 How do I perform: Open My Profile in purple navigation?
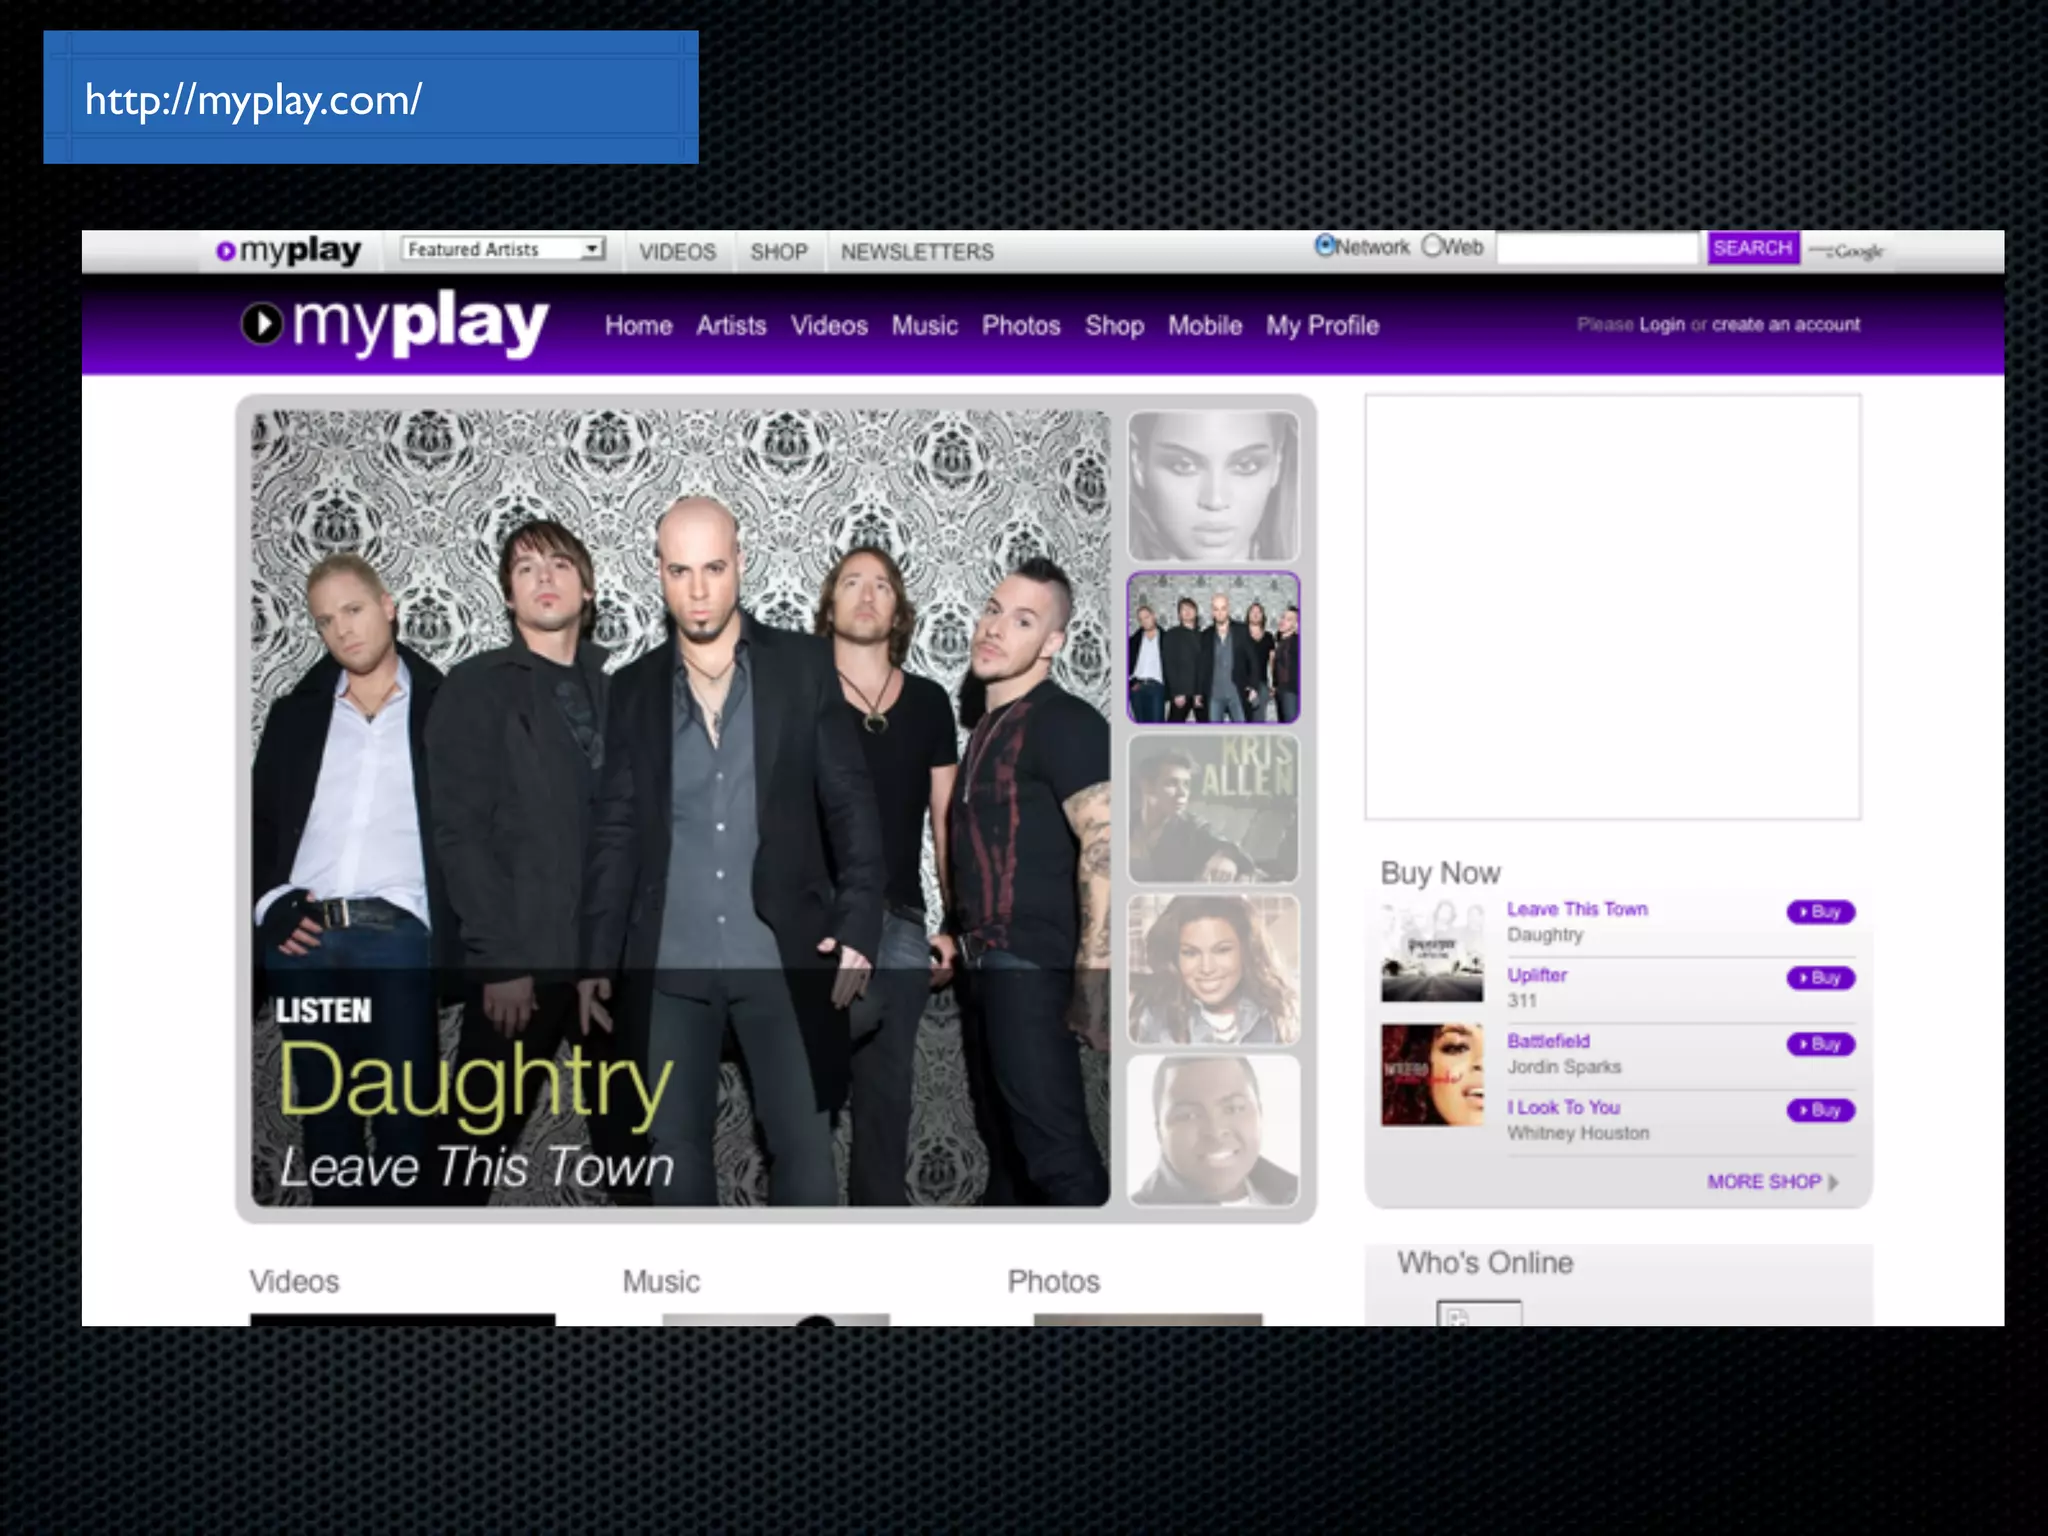point(1322,326)
